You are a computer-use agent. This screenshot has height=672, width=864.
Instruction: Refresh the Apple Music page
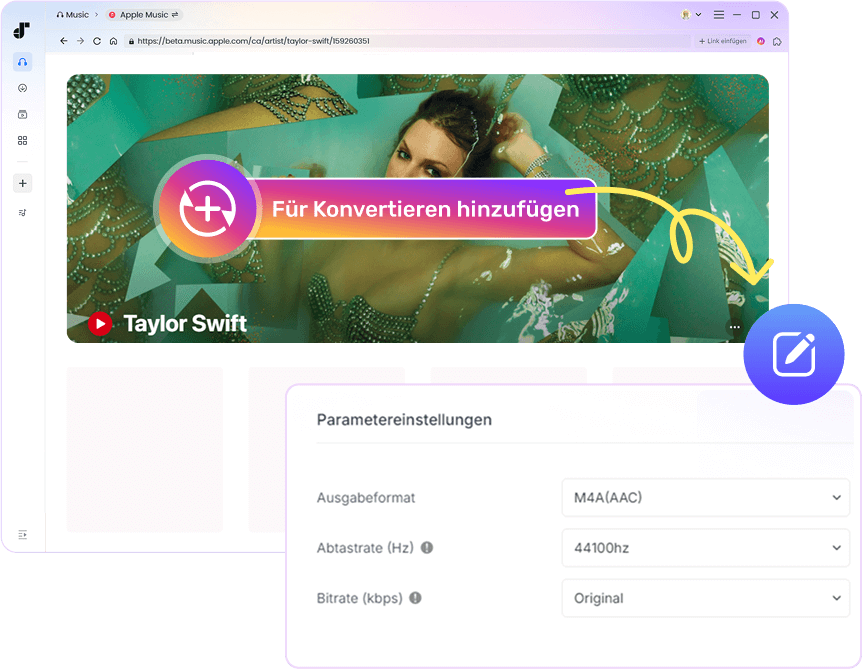tap(97, 41)
